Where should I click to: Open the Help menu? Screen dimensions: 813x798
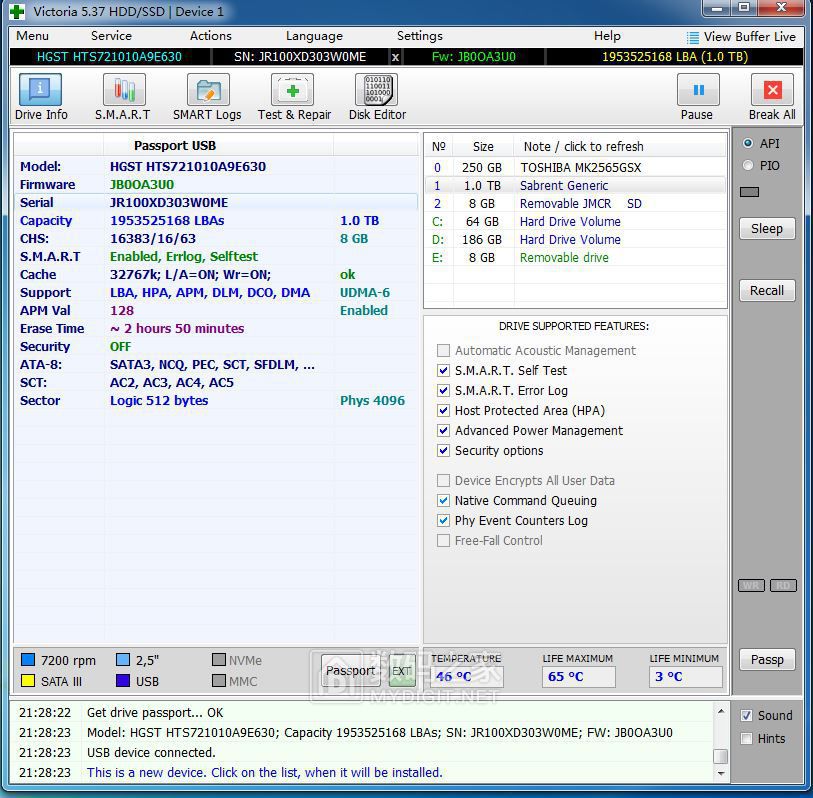pos(607,36)
